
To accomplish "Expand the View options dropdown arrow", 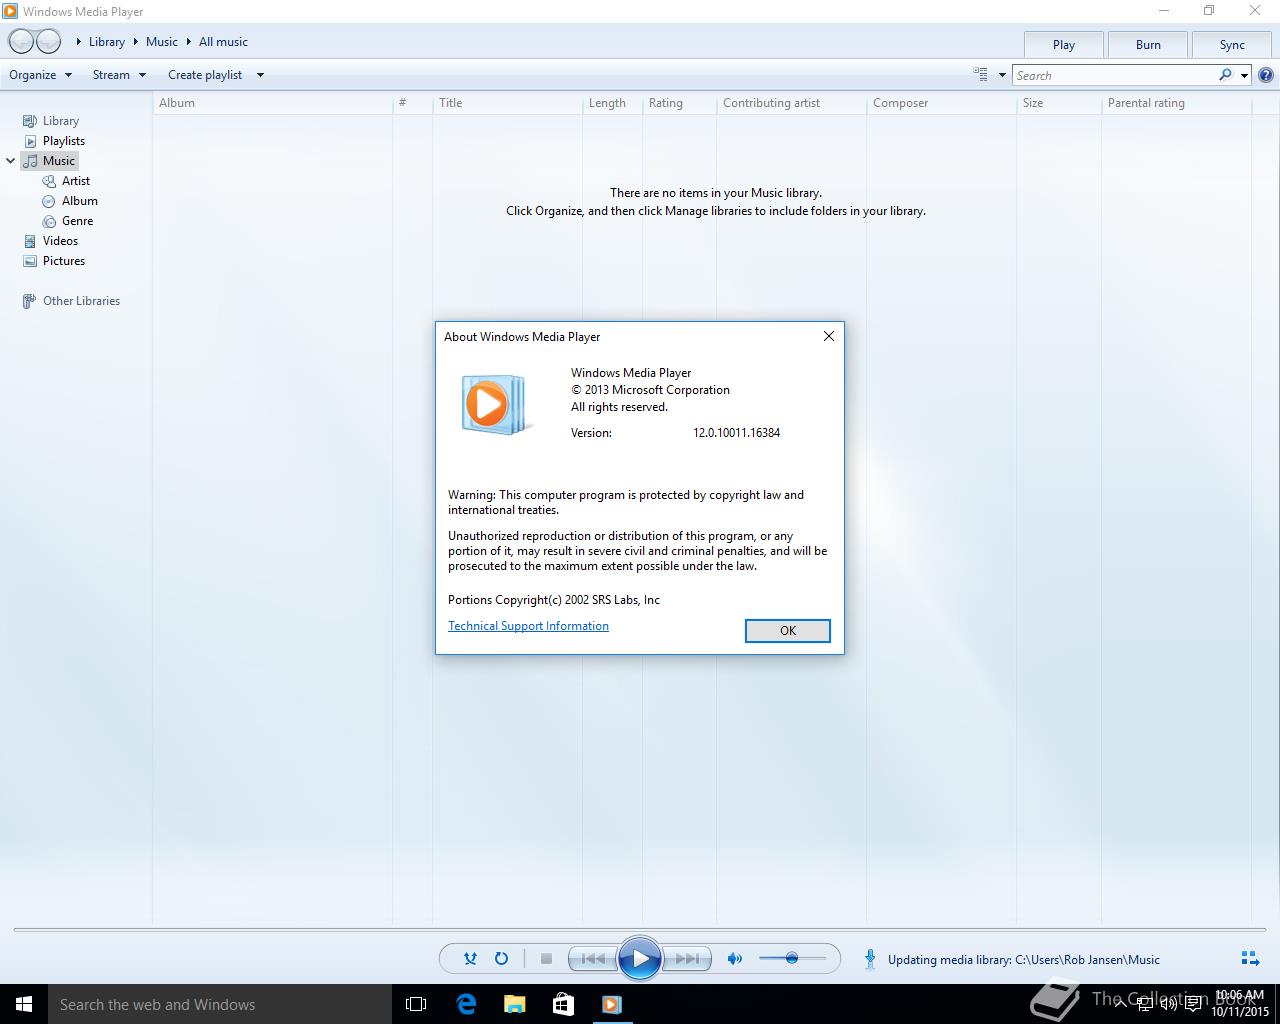I will (1002, 75).
